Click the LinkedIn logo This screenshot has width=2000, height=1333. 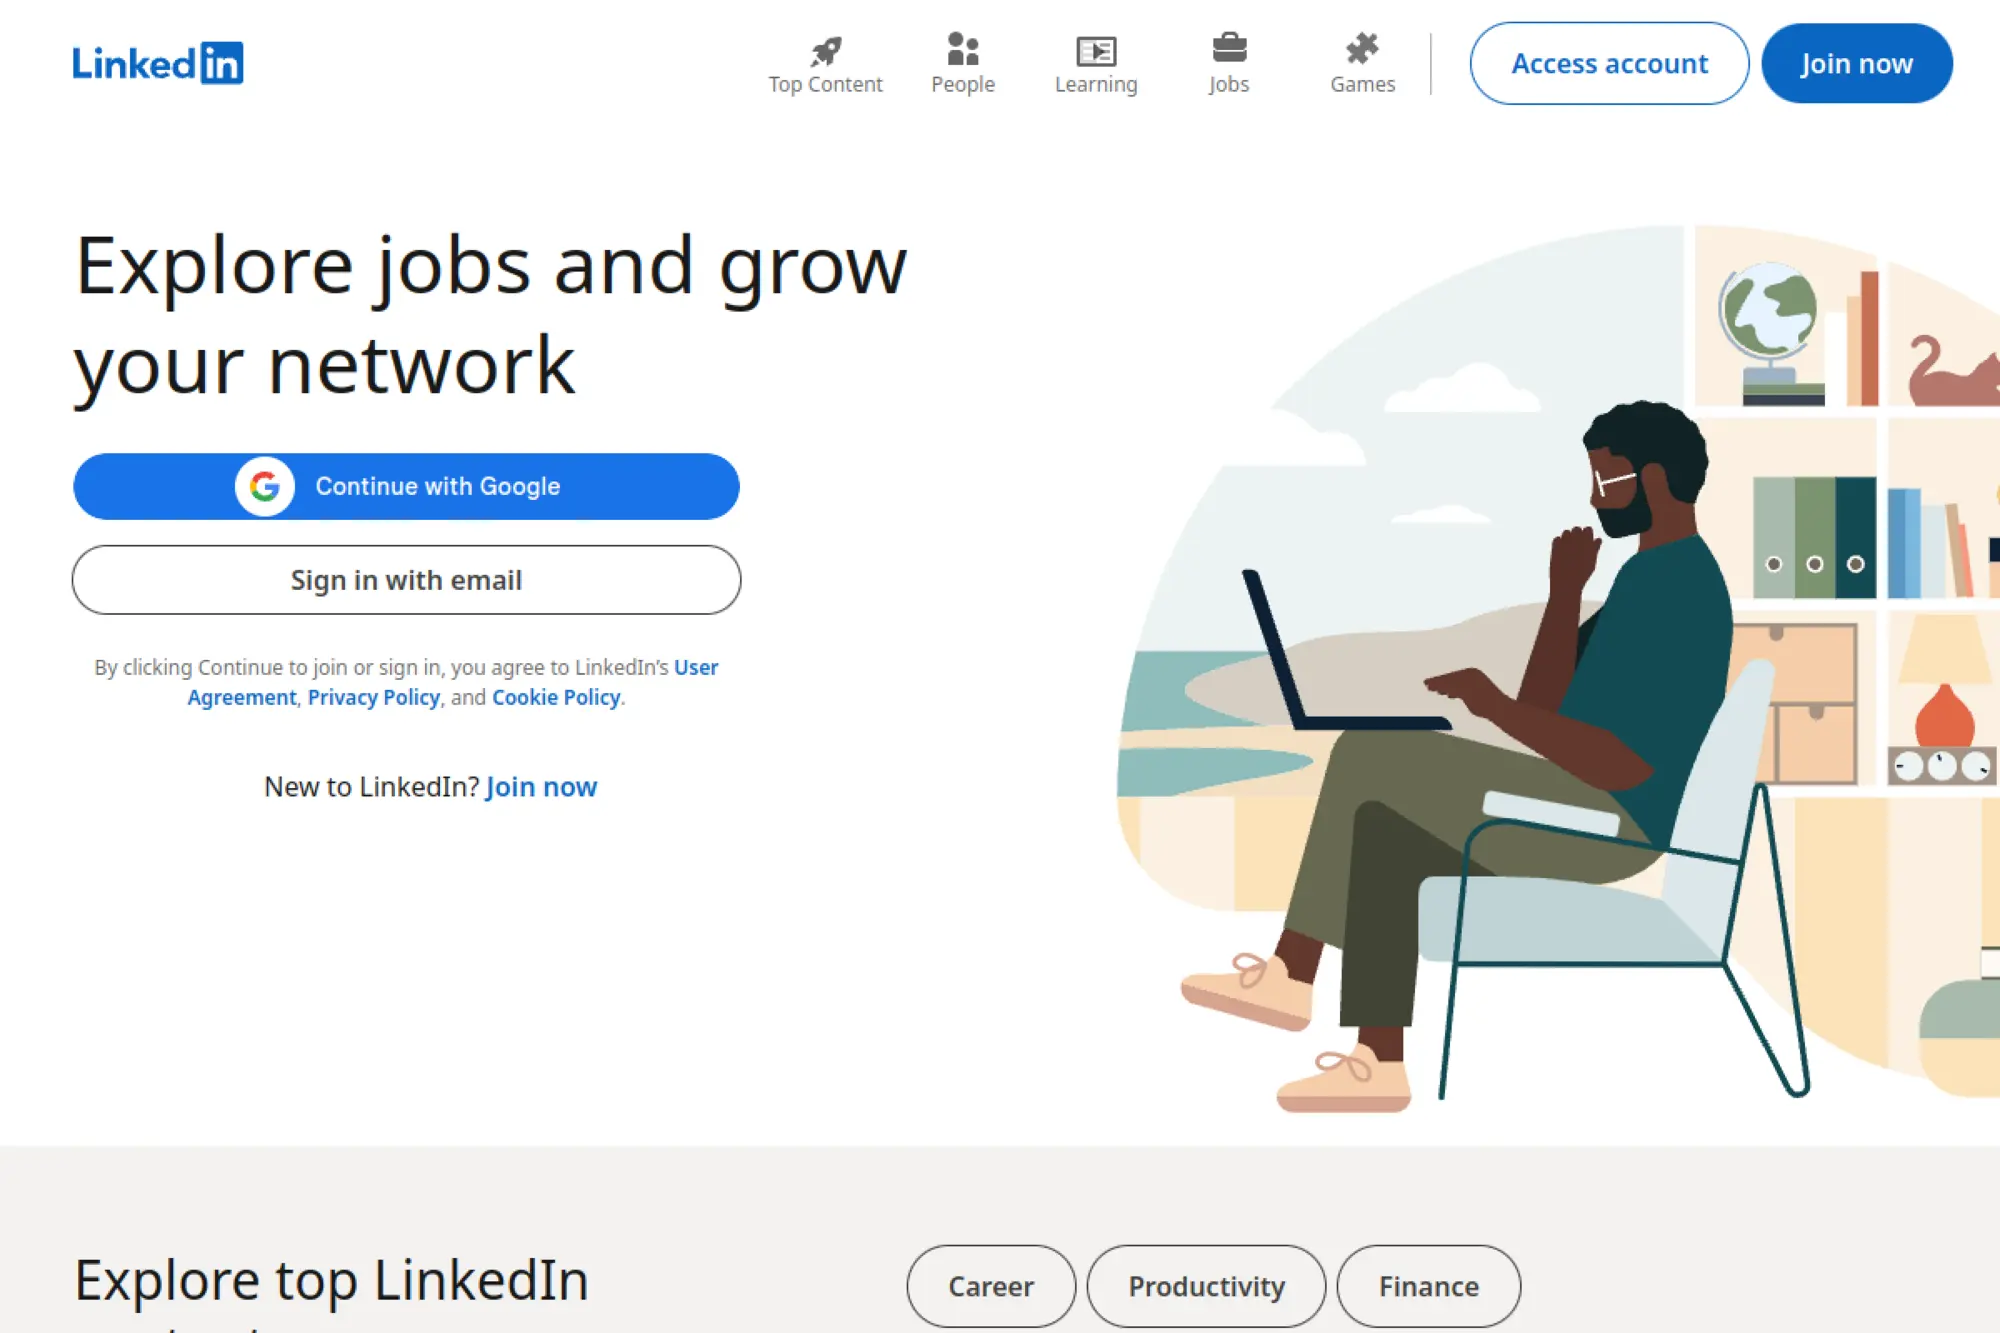pyautogui.click(x=157, y=63)
